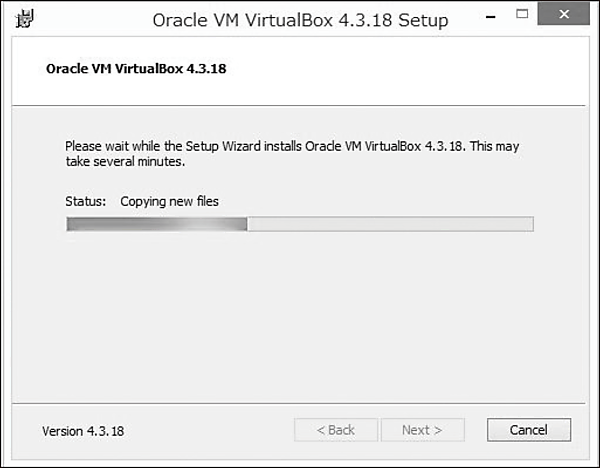
Task: Click empty space between version label and Back
Action: tap(210, 431)
